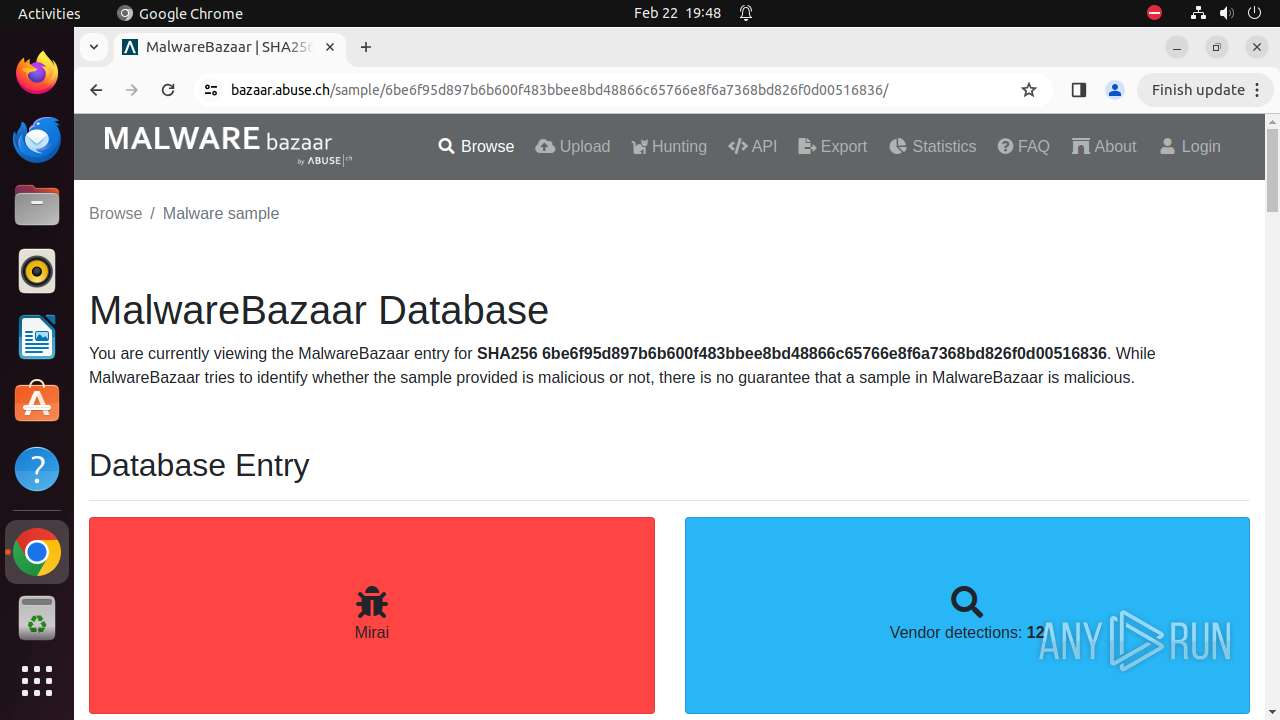
Task: Open Files from the dock
Action: click(37, 205)
